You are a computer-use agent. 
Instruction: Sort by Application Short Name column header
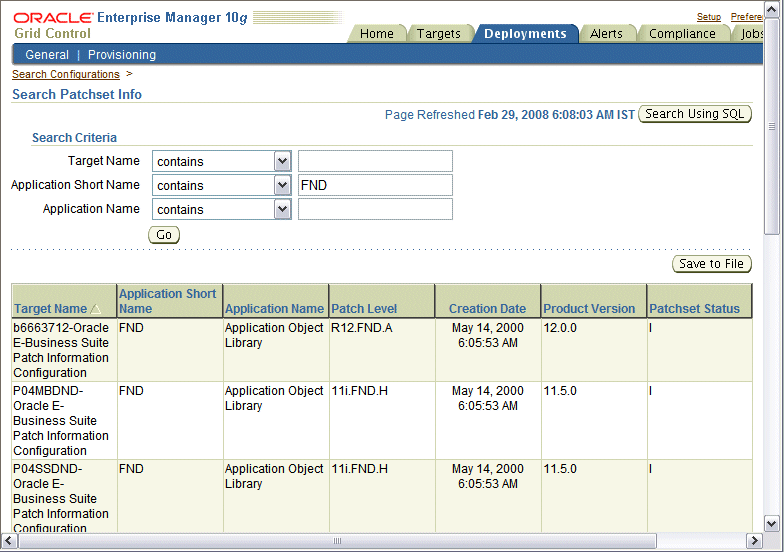tap(168, 301)
